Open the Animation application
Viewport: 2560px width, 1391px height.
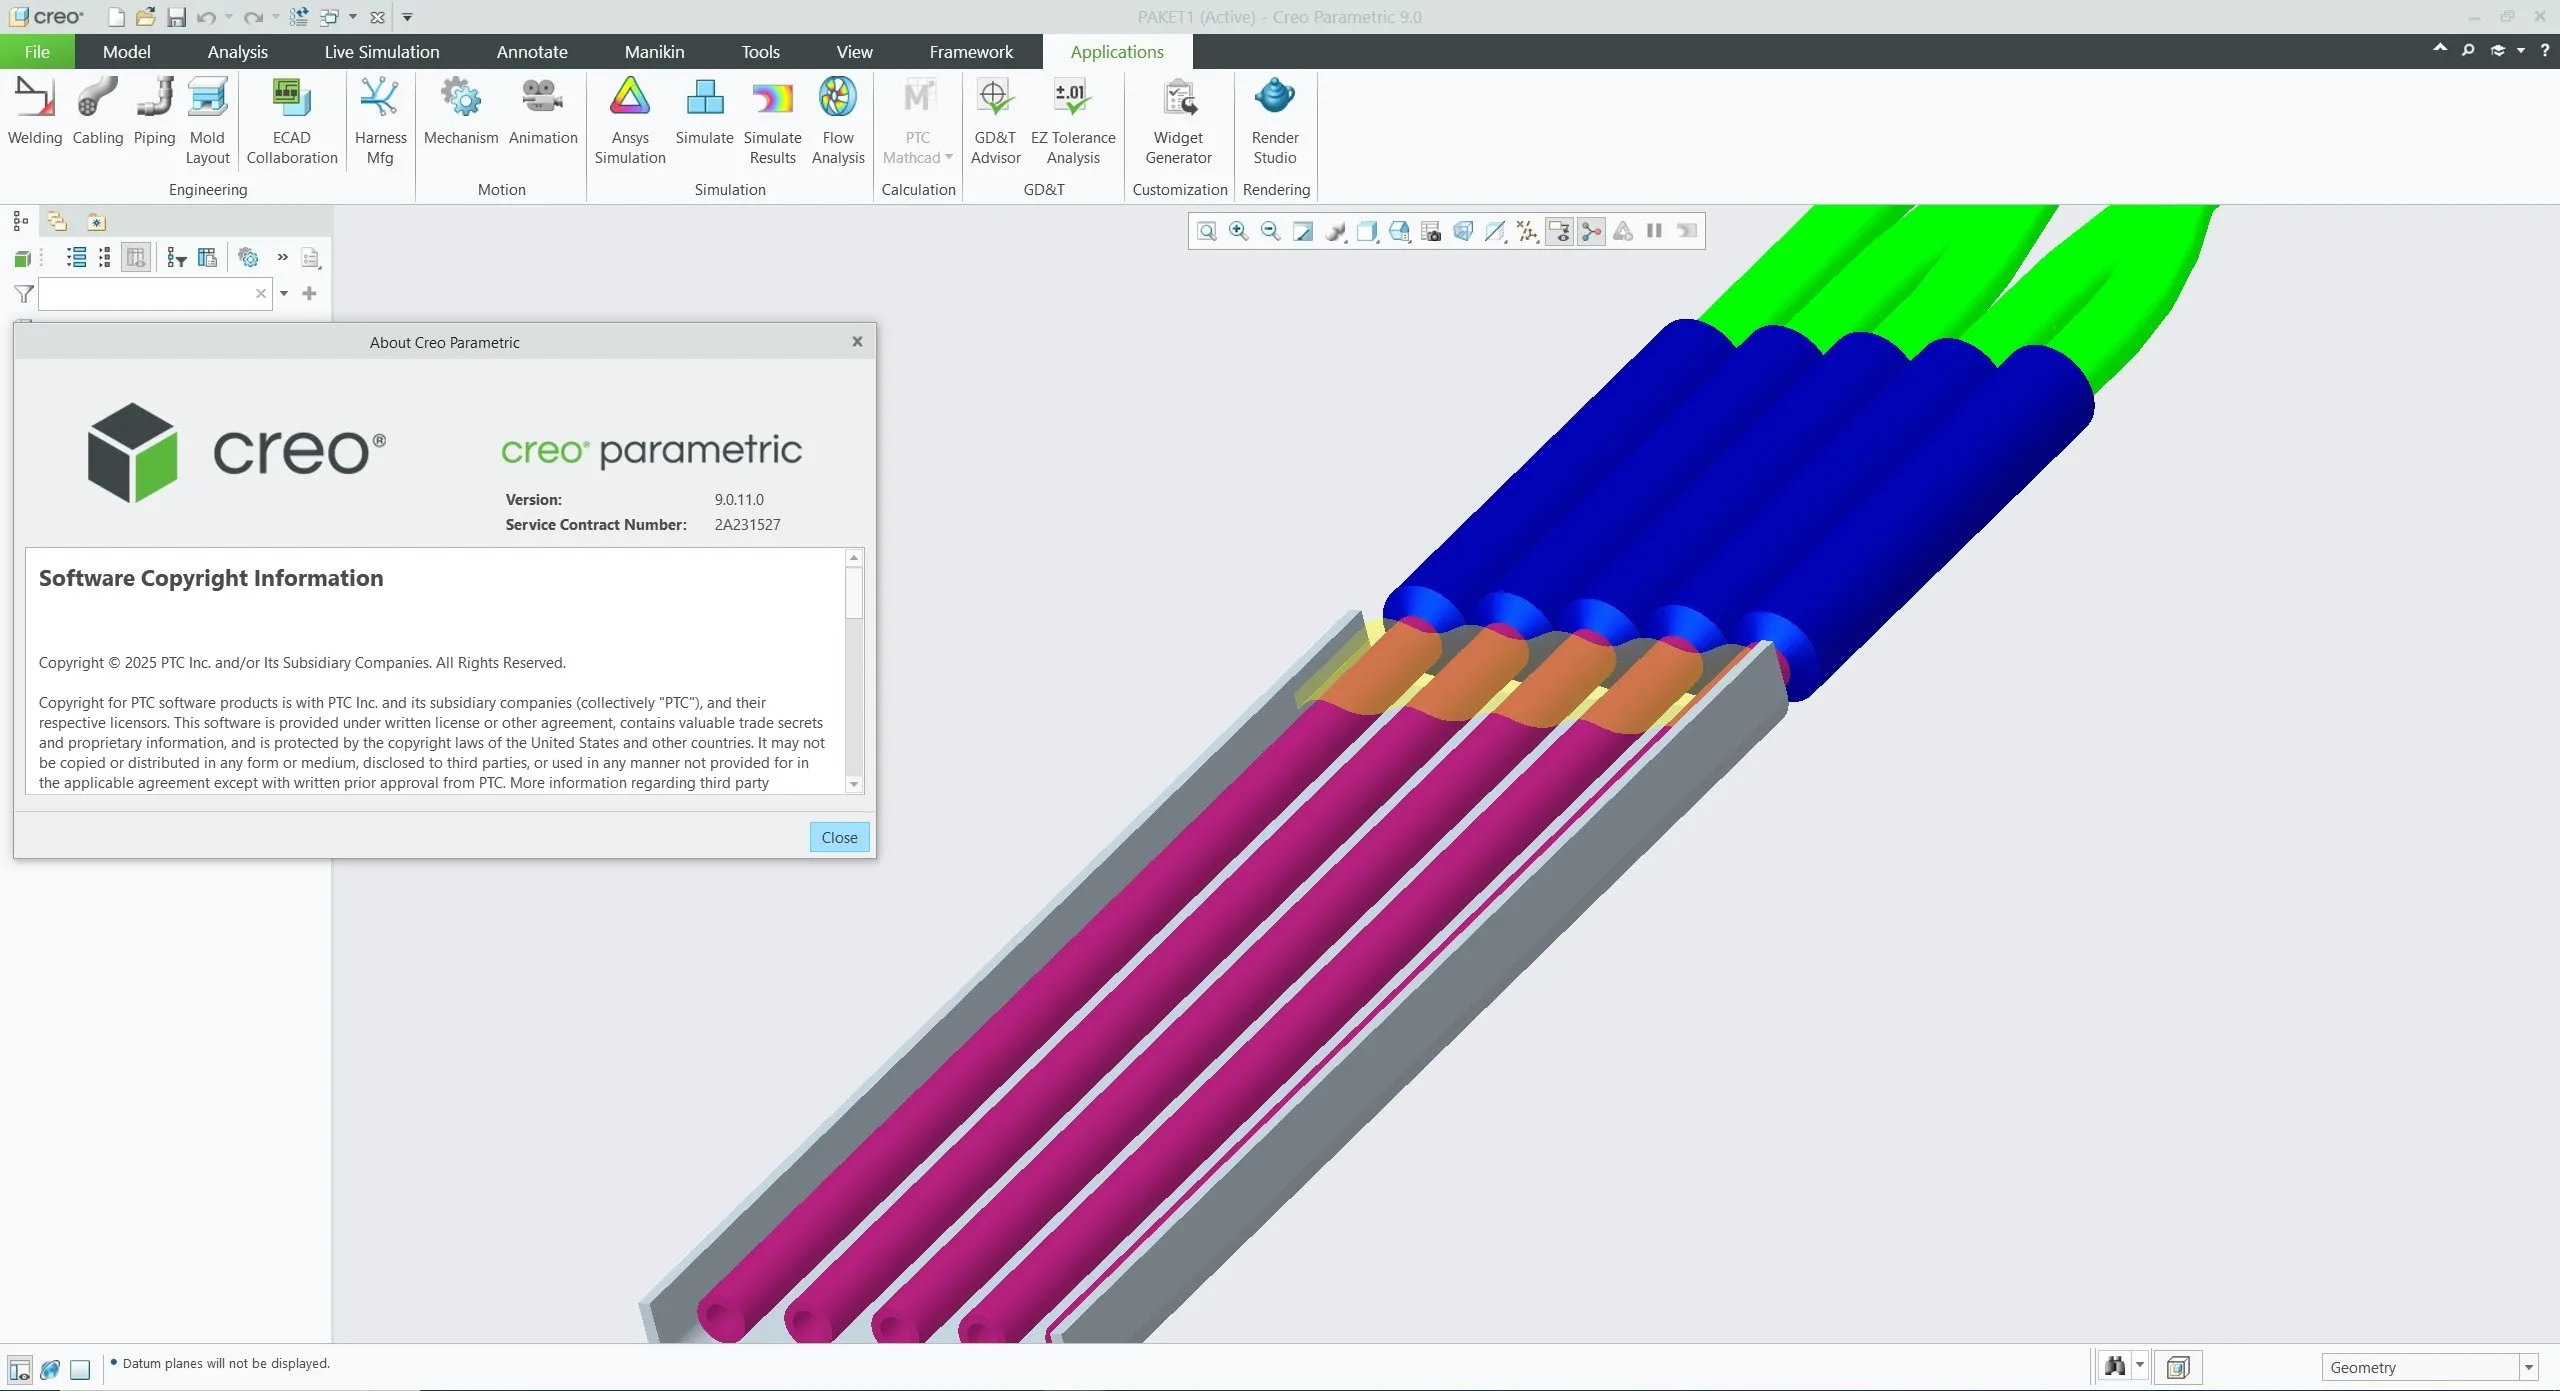click(x=543, y=112)
